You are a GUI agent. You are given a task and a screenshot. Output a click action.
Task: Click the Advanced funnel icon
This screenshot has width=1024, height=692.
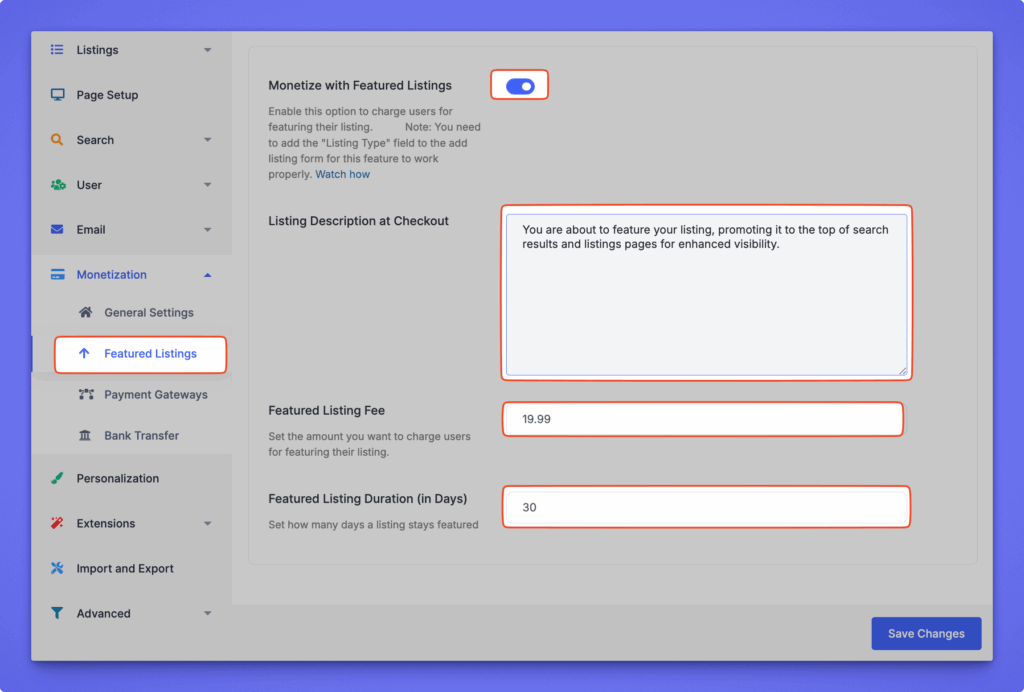click(x=57, y=614)
